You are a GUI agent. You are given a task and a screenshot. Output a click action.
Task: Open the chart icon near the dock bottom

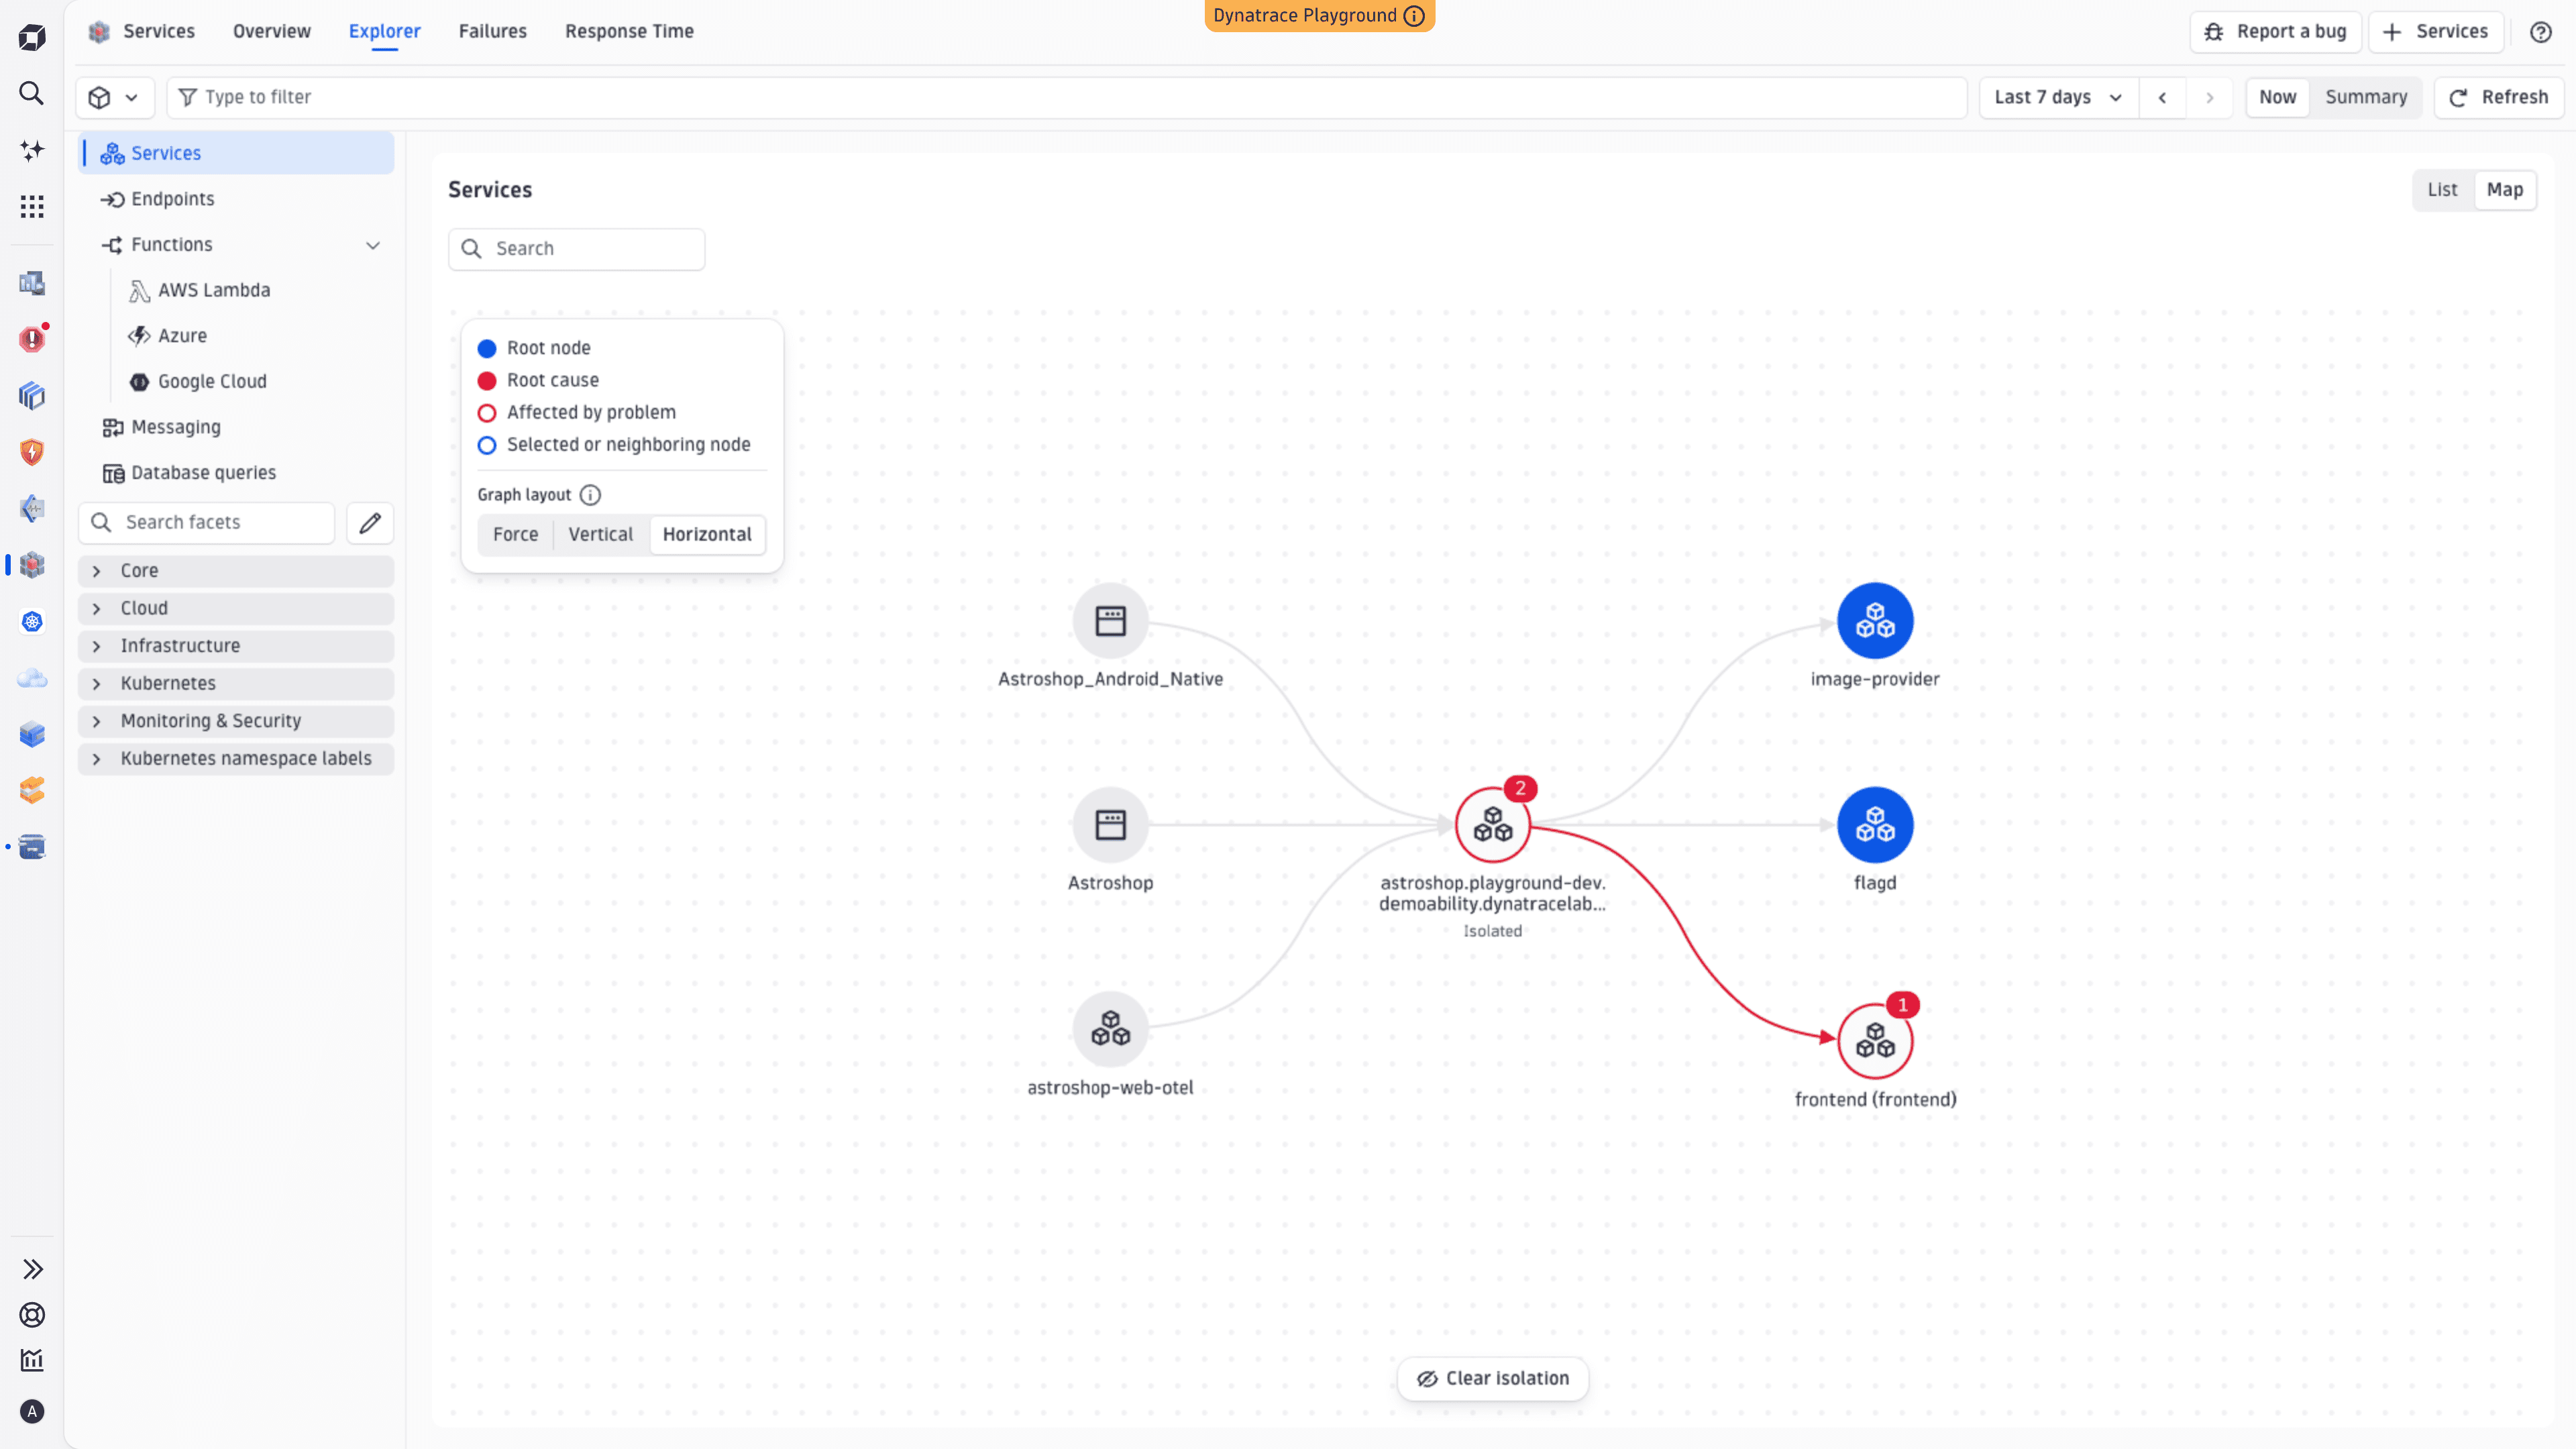pyautogui.click(x=32, y=1360)
